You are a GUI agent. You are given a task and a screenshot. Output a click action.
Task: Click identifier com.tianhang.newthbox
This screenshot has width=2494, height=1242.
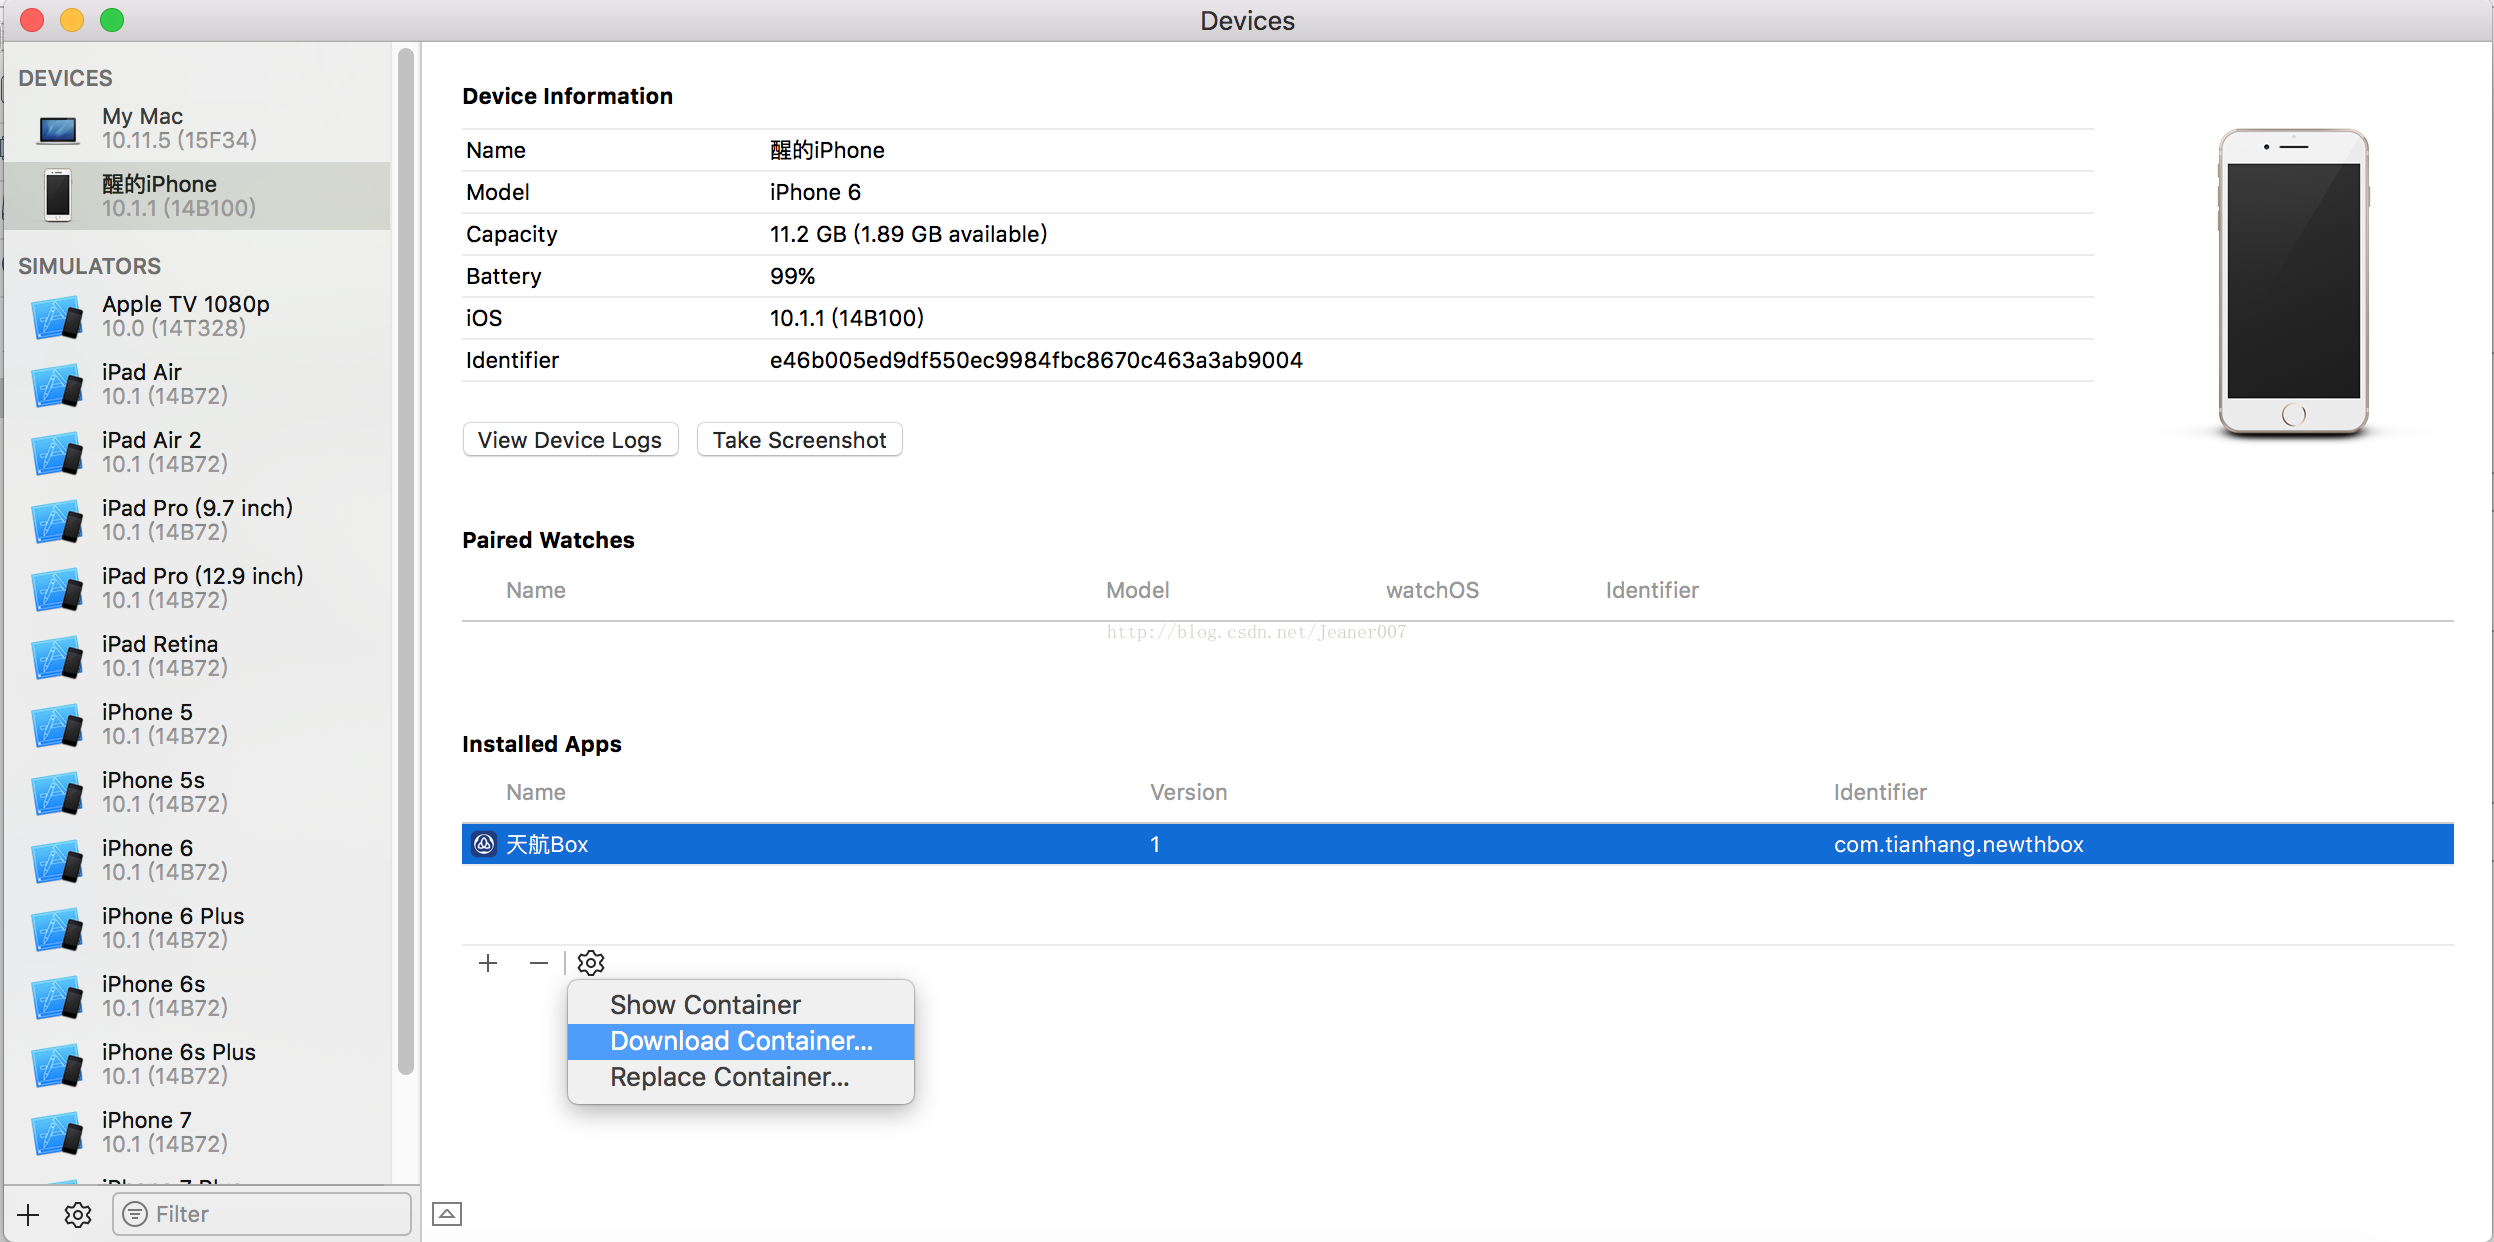1958,844
